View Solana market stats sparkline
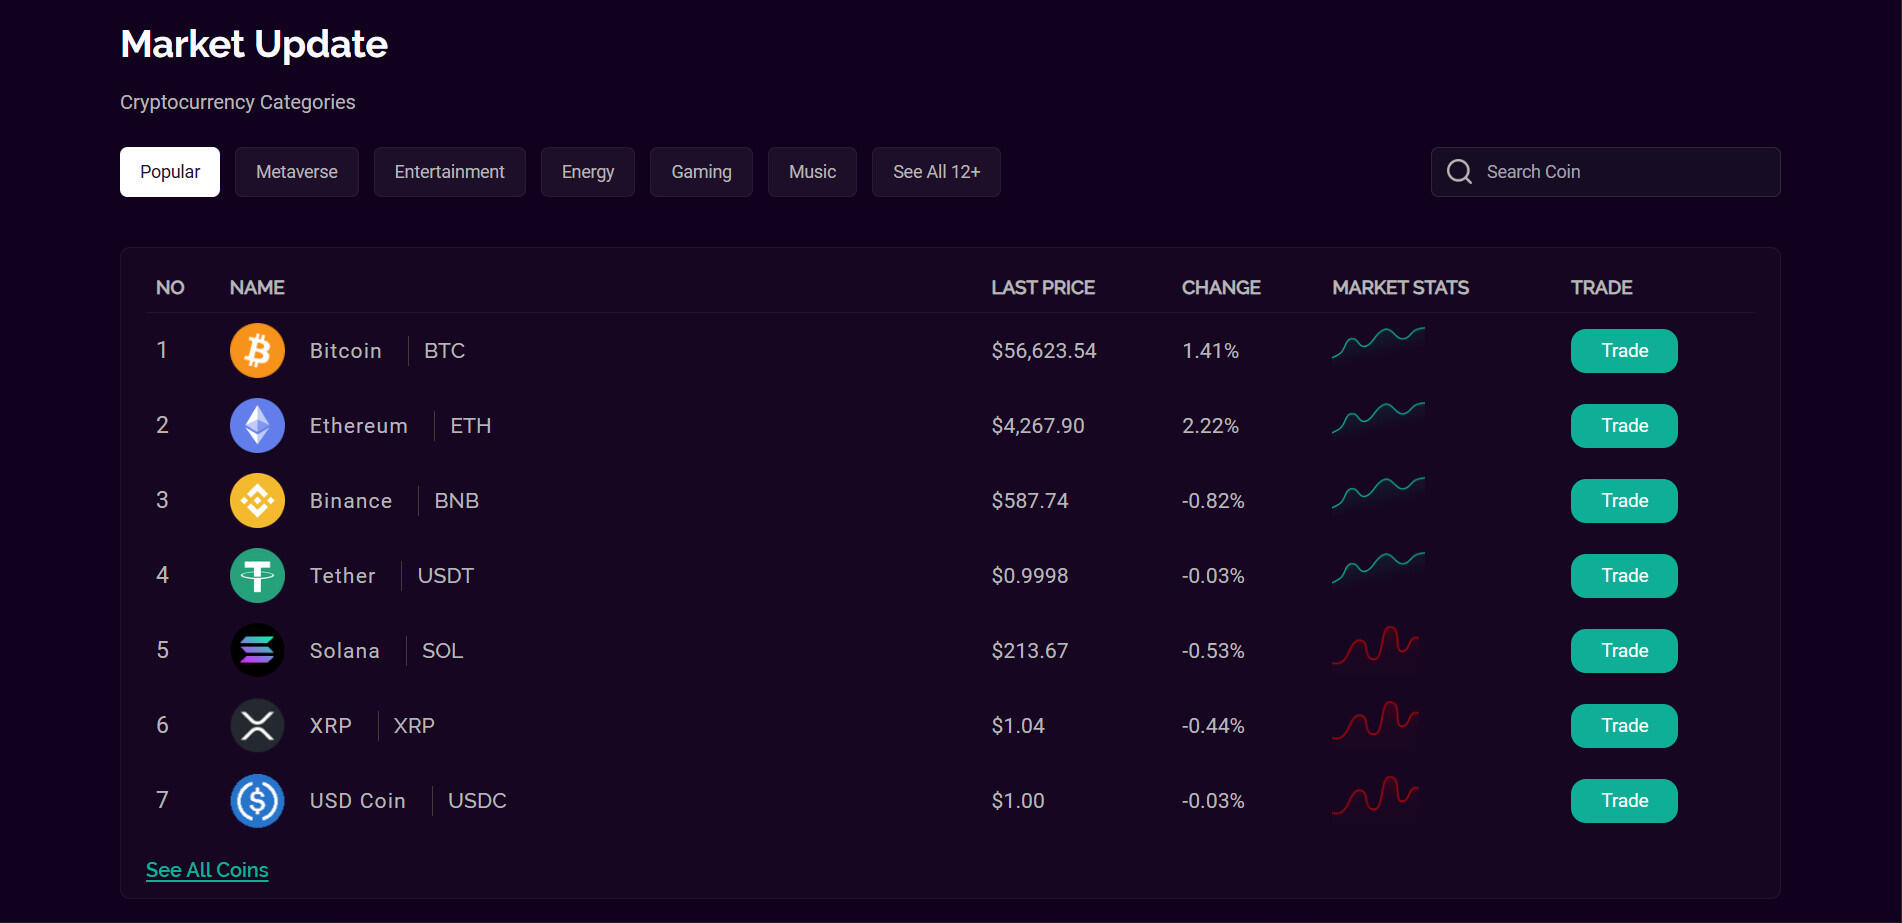Viewport: 1902px width, 923px height. pyautogui.click(x=1375, y=646)
